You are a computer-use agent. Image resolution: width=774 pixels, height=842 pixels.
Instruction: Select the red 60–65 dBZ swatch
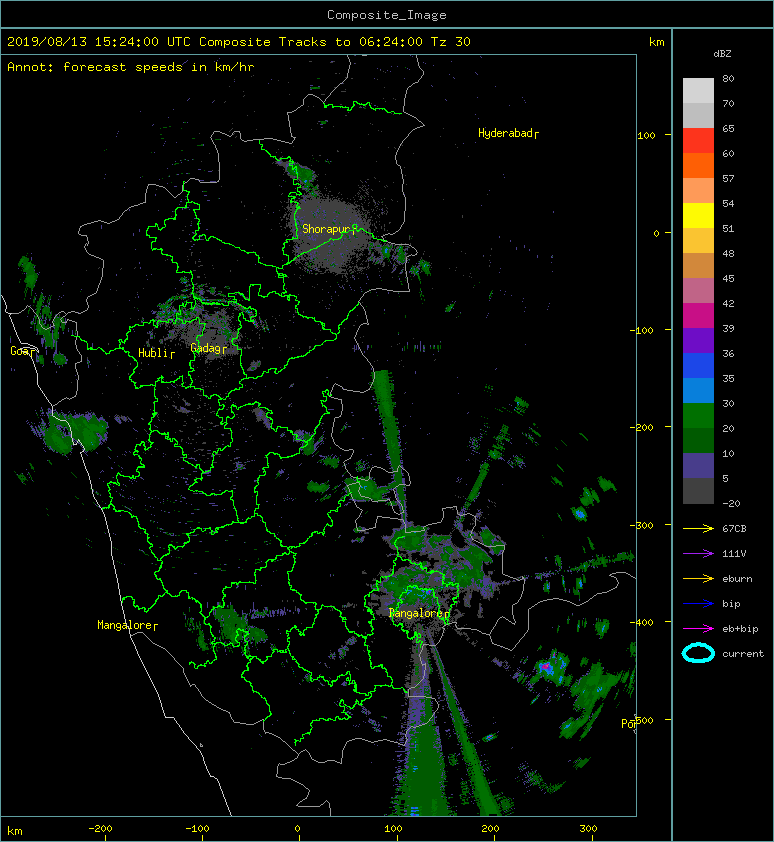tap(698, 140)
